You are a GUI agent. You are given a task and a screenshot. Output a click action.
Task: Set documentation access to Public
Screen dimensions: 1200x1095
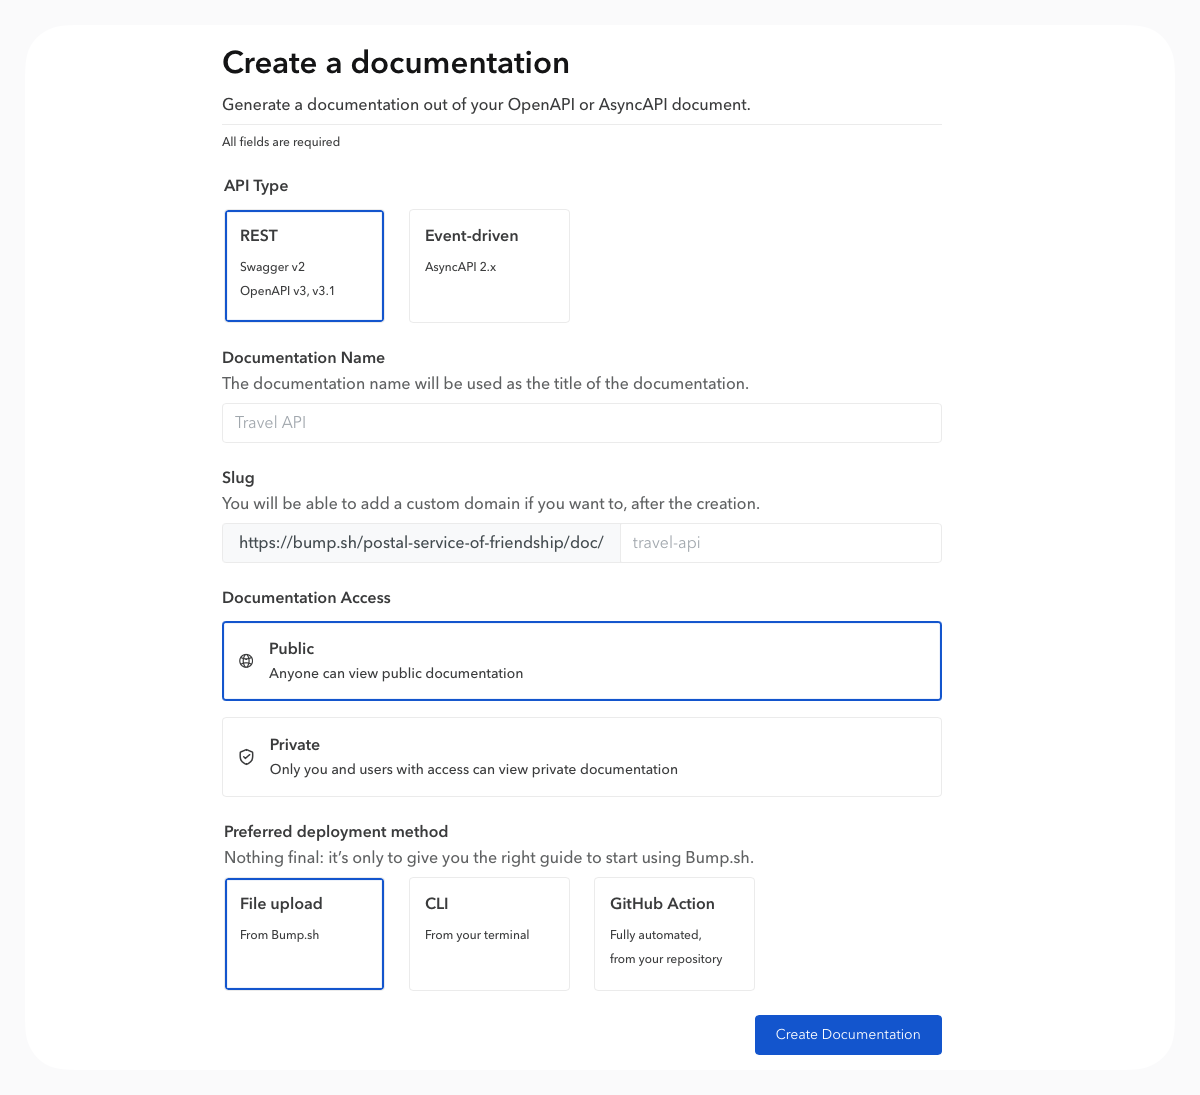[x=581, y=661]
